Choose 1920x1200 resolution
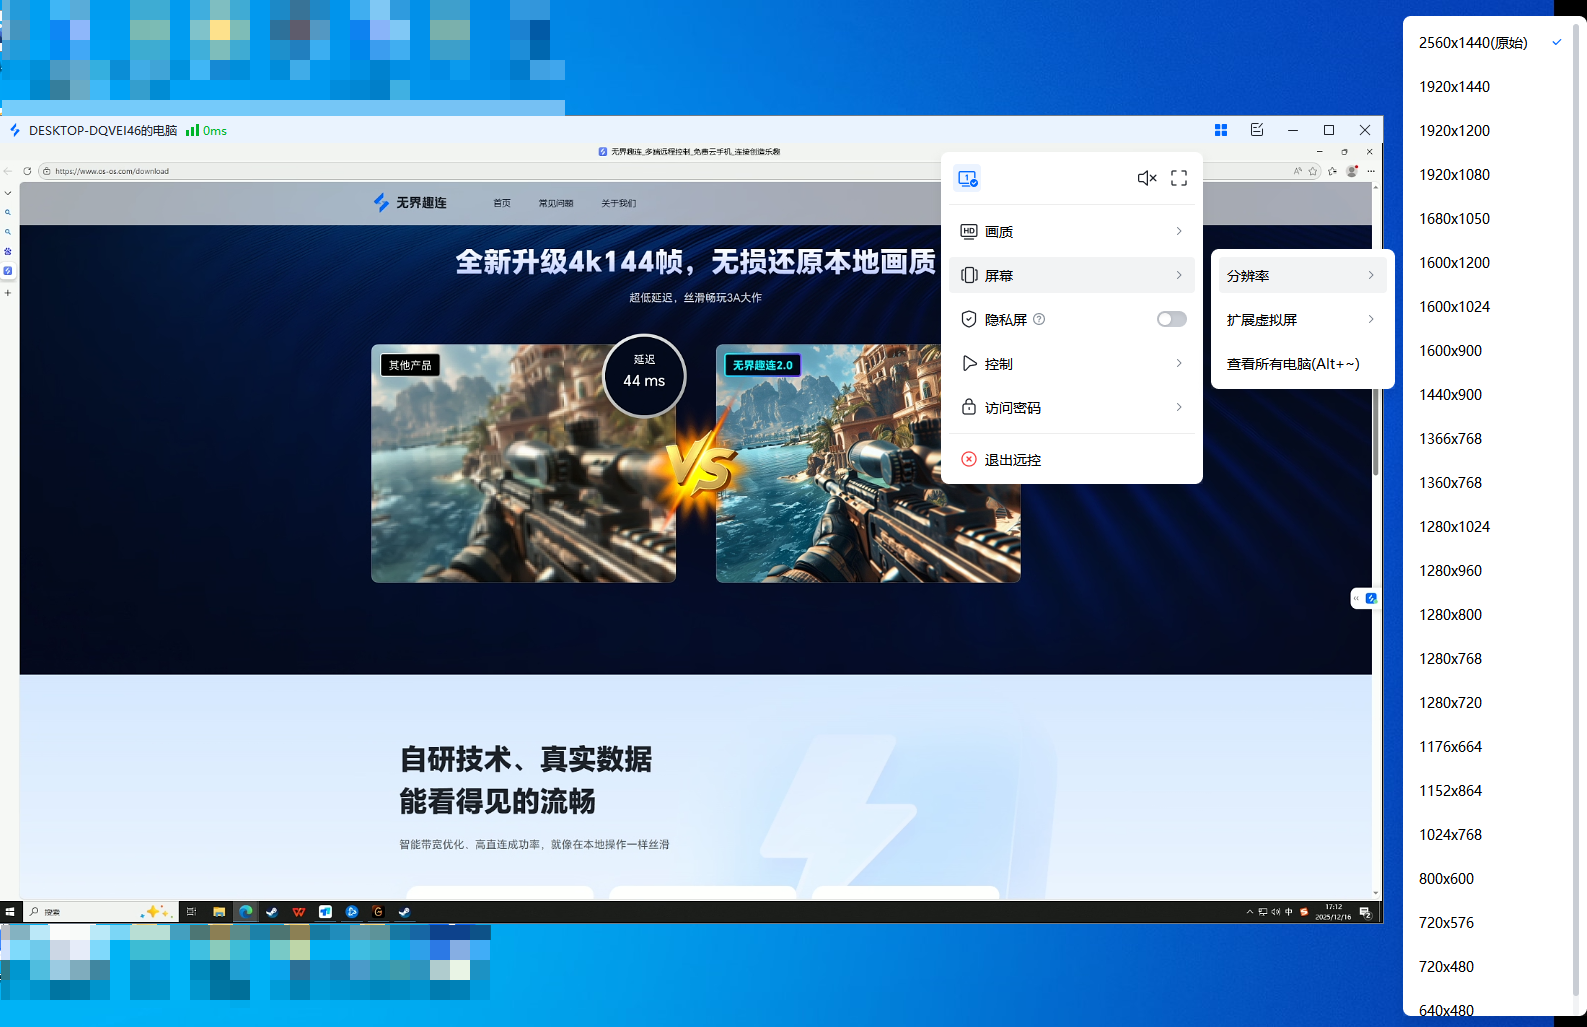The width and height of the screenshot is (1587, 1027). click(1489, 130)
